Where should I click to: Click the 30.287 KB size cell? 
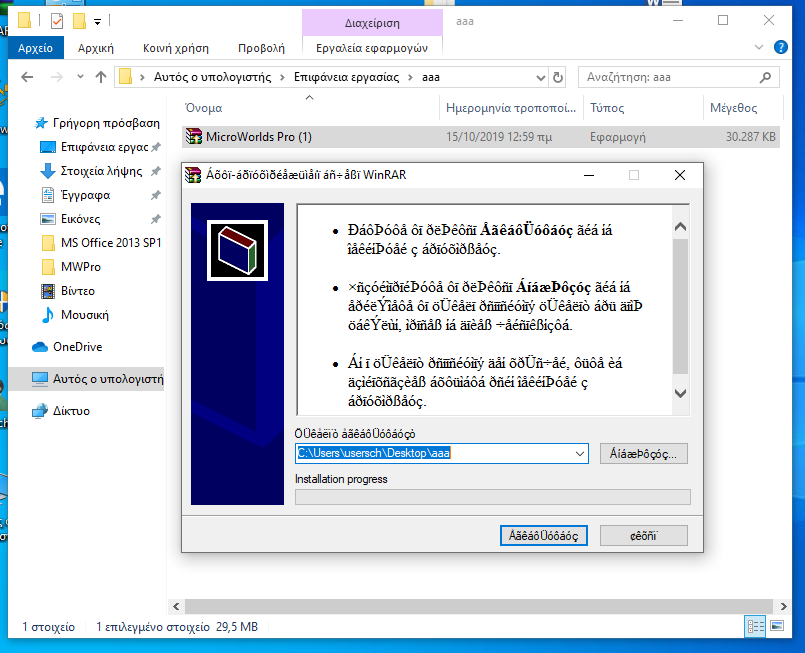point(751,137)
